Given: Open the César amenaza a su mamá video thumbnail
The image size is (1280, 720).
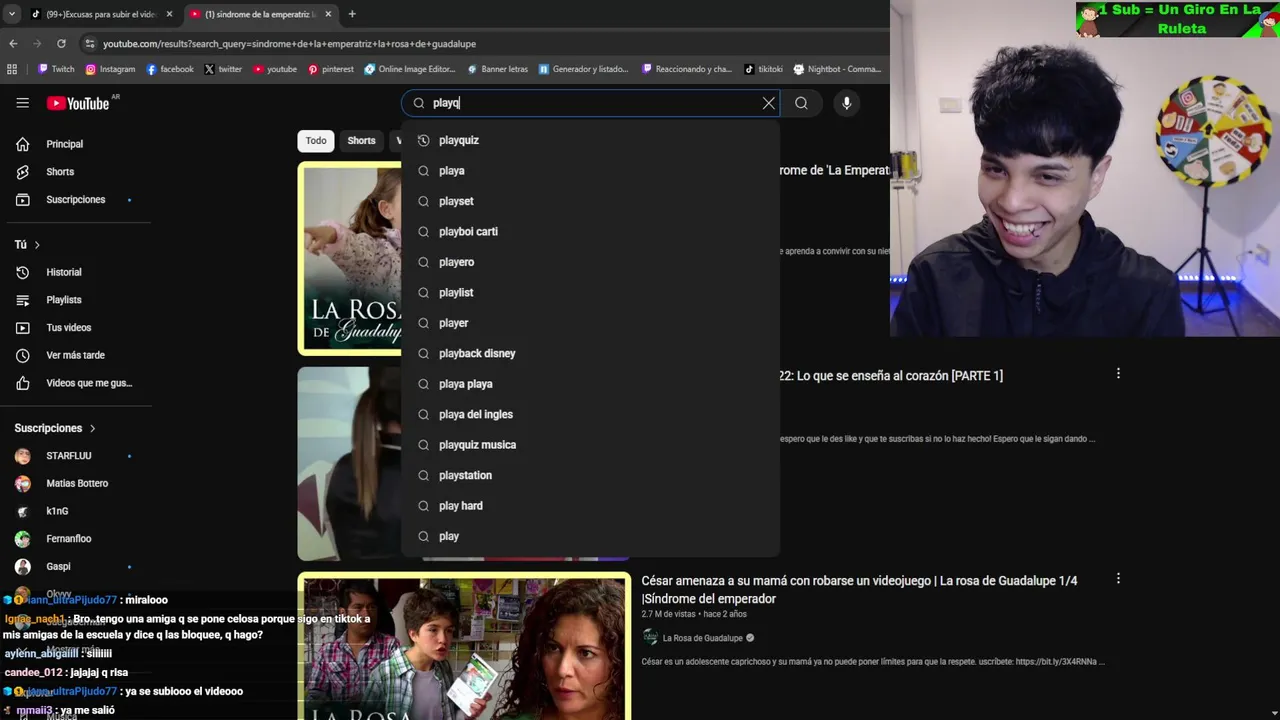Looking at the screenshot, I should 464,646.
